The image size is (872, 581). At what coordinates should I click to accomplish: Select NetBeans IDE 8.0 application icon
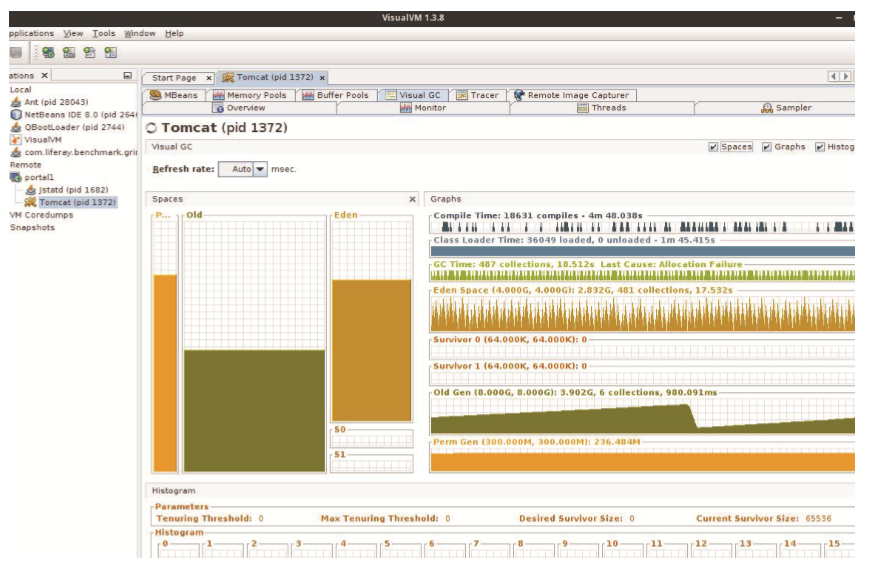click(x=16, y=115)
